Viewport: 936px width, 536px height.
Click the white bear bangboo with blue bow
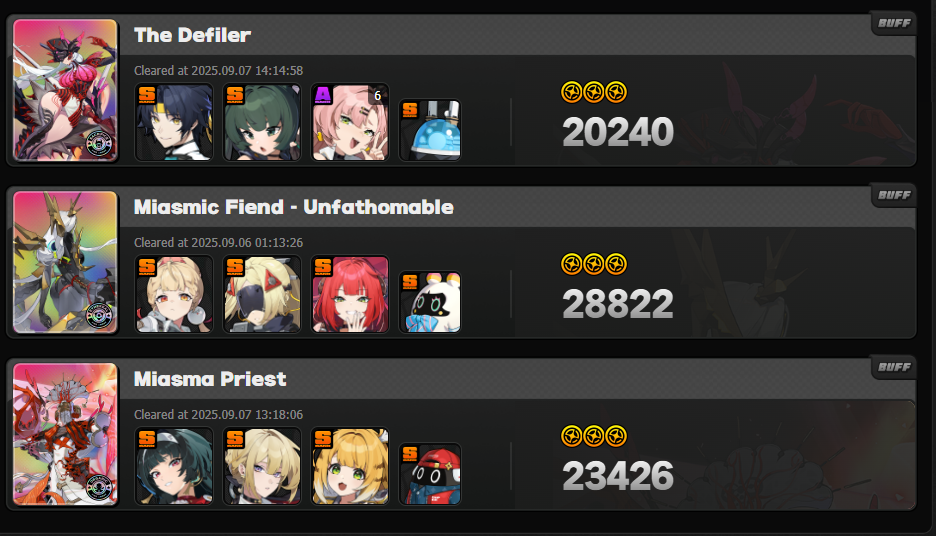point(430,302)
